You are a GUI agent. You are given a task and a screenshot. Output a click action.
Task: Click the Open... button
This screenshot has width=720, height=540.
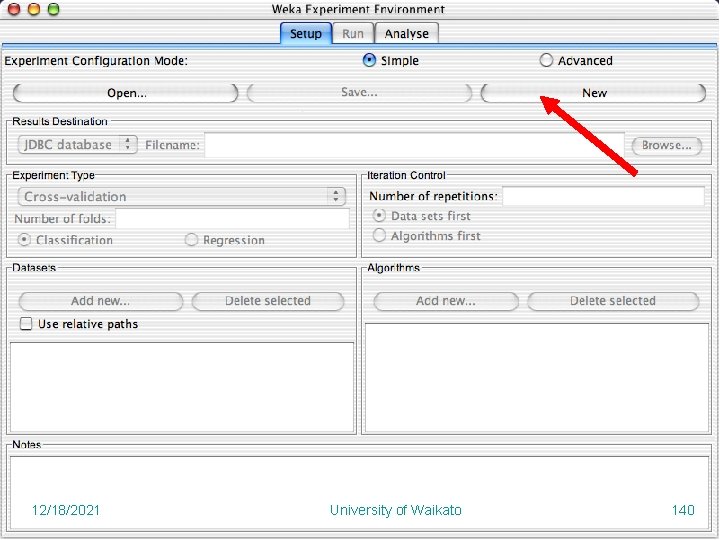click(126, 93)
